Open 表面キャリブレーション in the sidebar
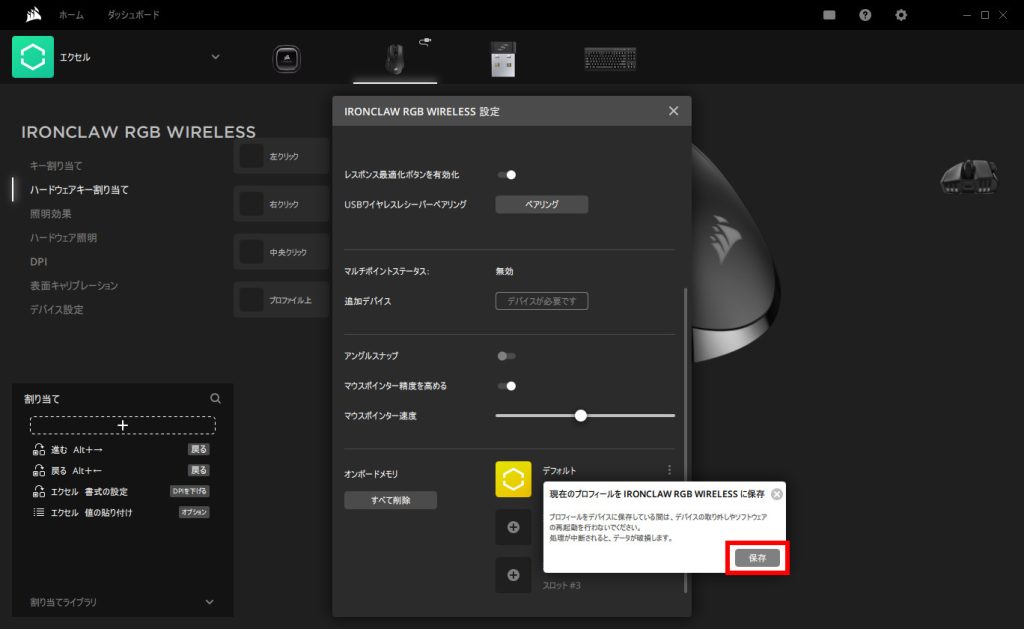The width and height of the screenshot is (1024, 629). pyautogui.click(x=74, y=285)
